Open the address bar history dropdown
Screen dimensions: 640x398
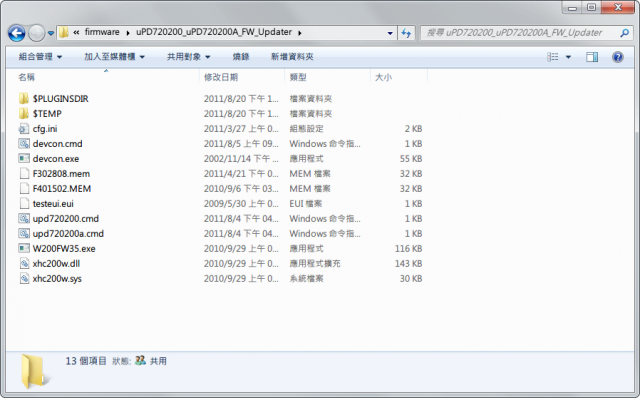[390, 33]
